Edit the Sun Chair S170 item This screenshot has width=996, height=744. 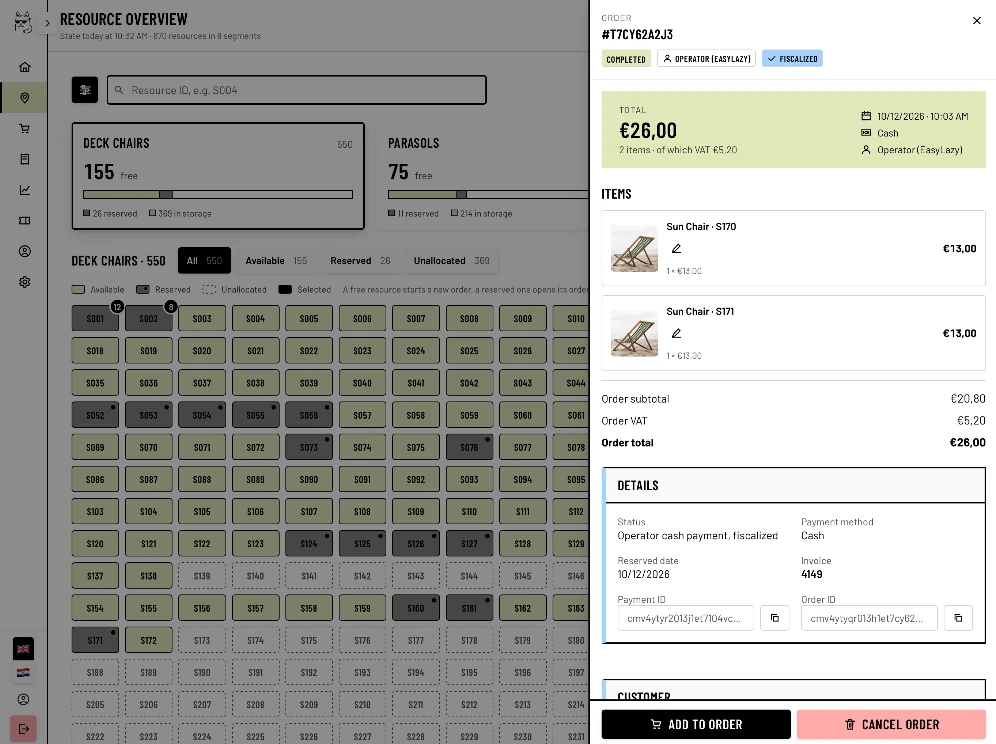pos(676,248)
